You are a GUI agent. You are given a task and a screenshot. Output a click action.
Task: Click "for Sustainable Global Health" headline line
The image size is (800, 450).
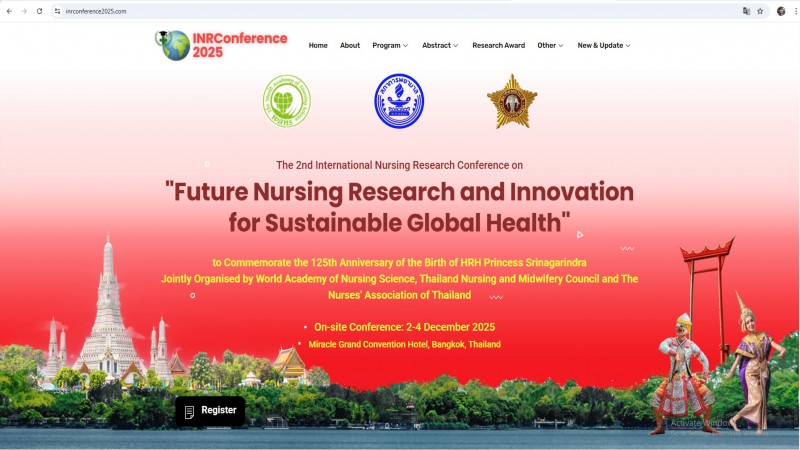point(399,223)
